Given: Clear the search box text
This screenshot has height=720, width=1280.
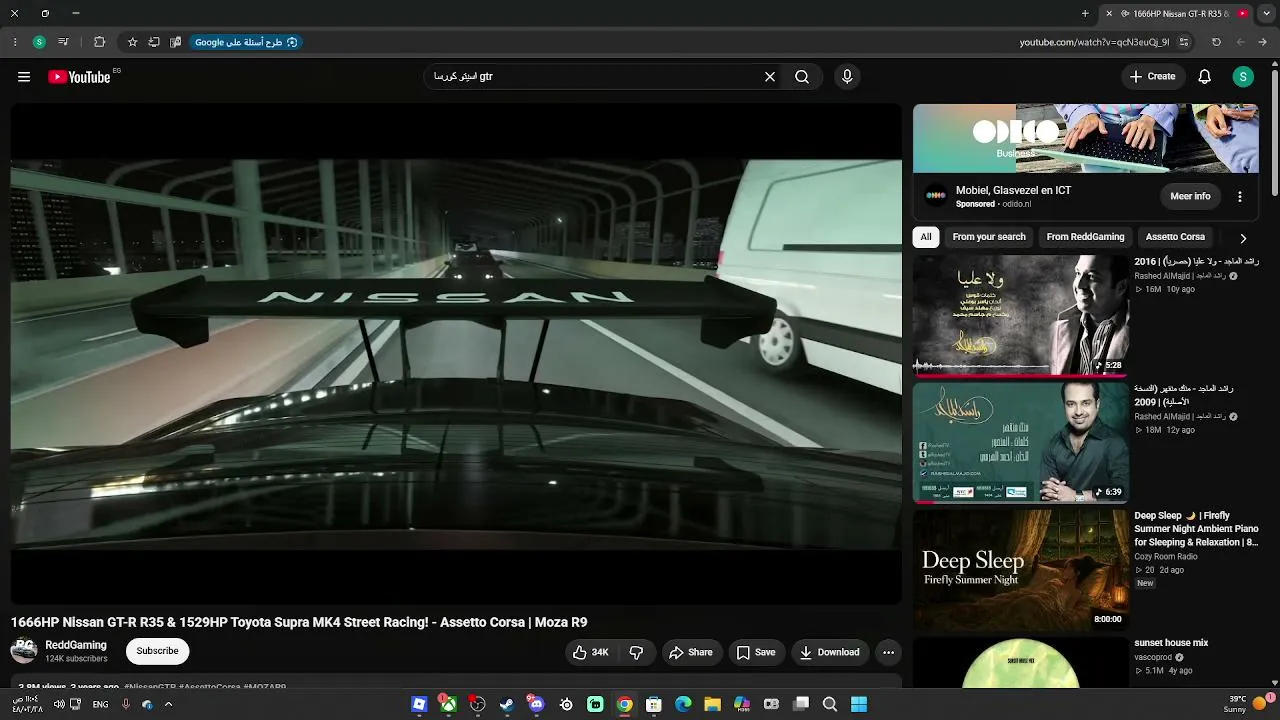Looking at the screenshot, I should point(770,77).
